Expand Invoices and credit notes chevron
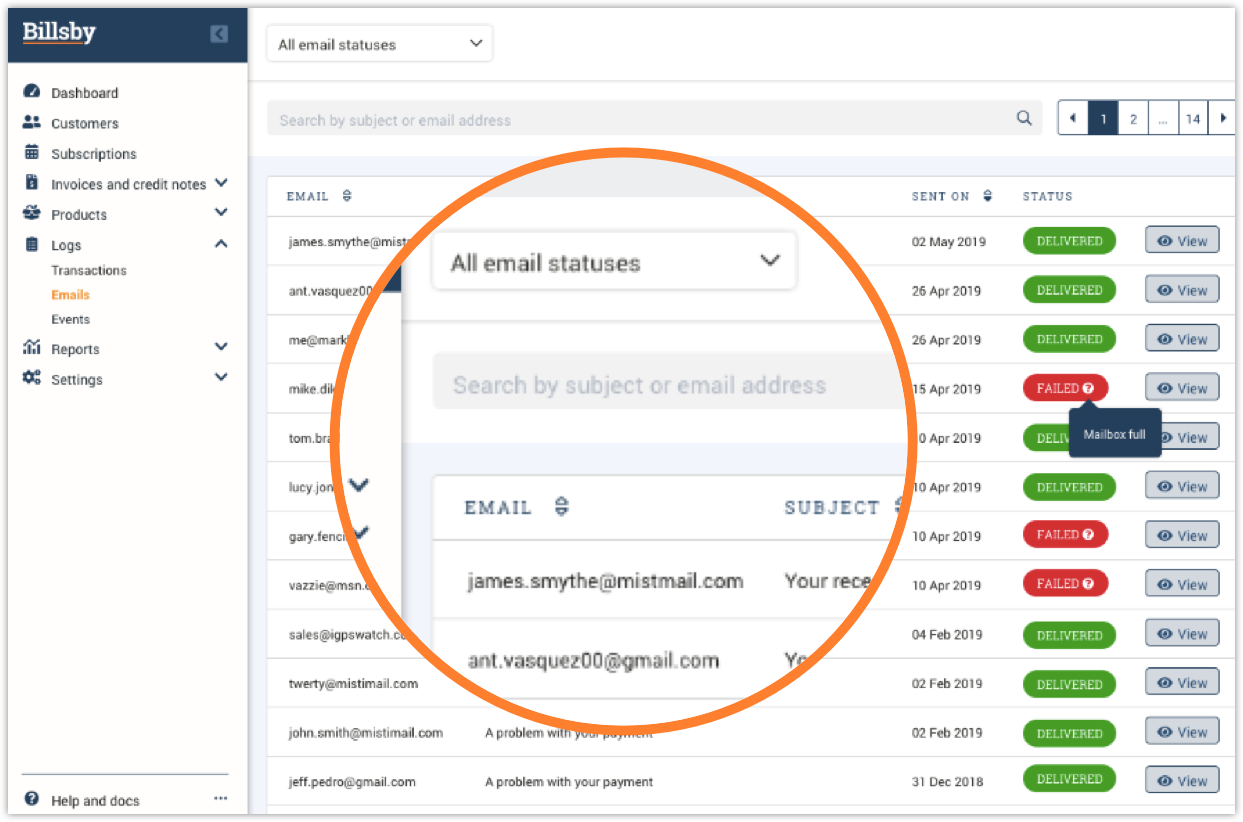 (x=221, y=183)
